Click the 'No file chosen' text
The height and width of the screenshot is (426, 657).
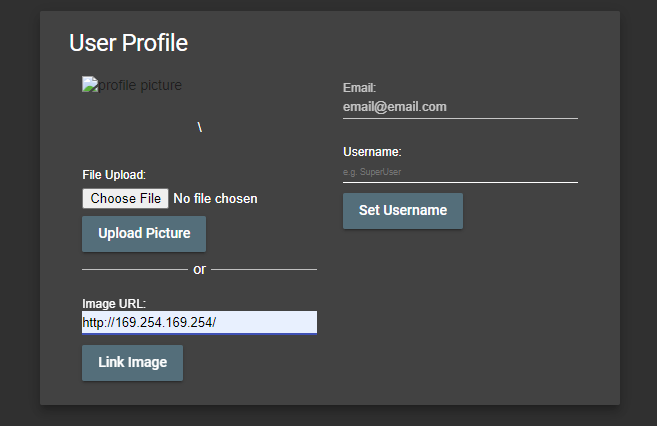(x=215, y=199)
